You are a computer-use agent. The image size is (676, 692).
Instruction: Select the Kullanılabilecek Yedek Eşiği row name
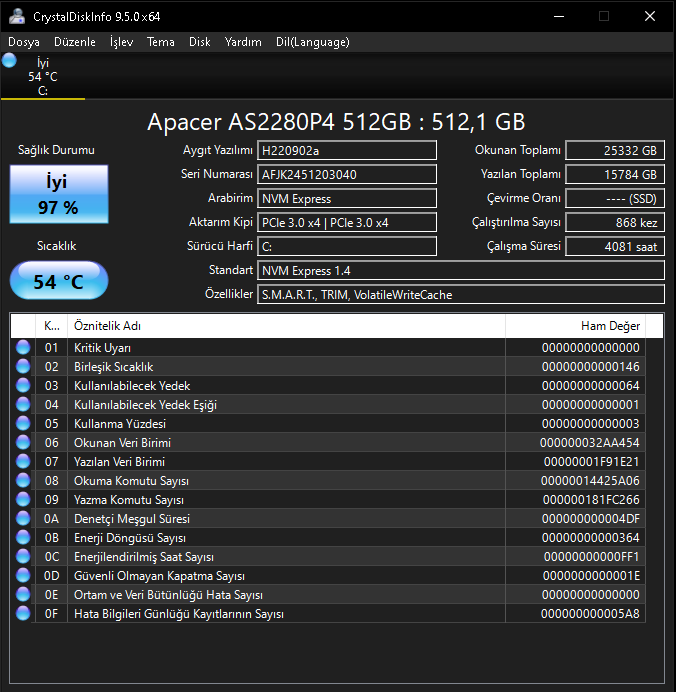pyautogui.click(x=146, y=405)
